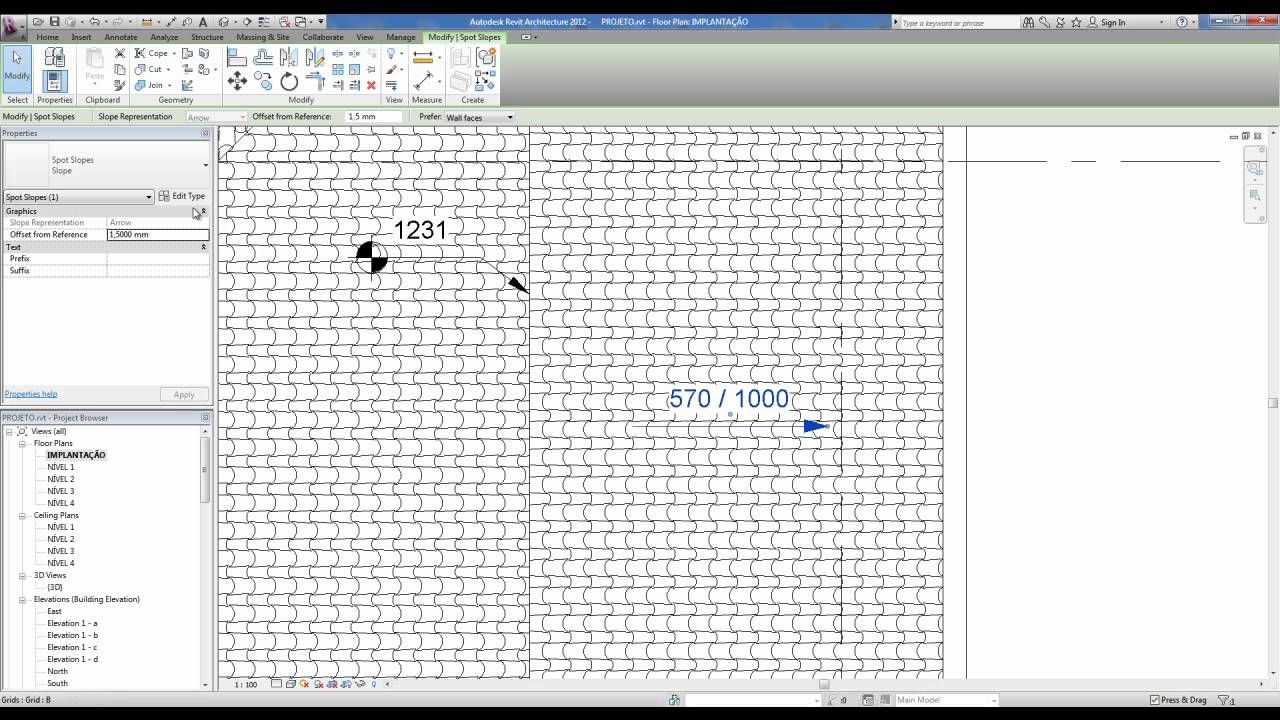Collapse the Floor Plans tree node
Image resolution: width=1280 pixels, height=720 pixels.
click(22, 443)
